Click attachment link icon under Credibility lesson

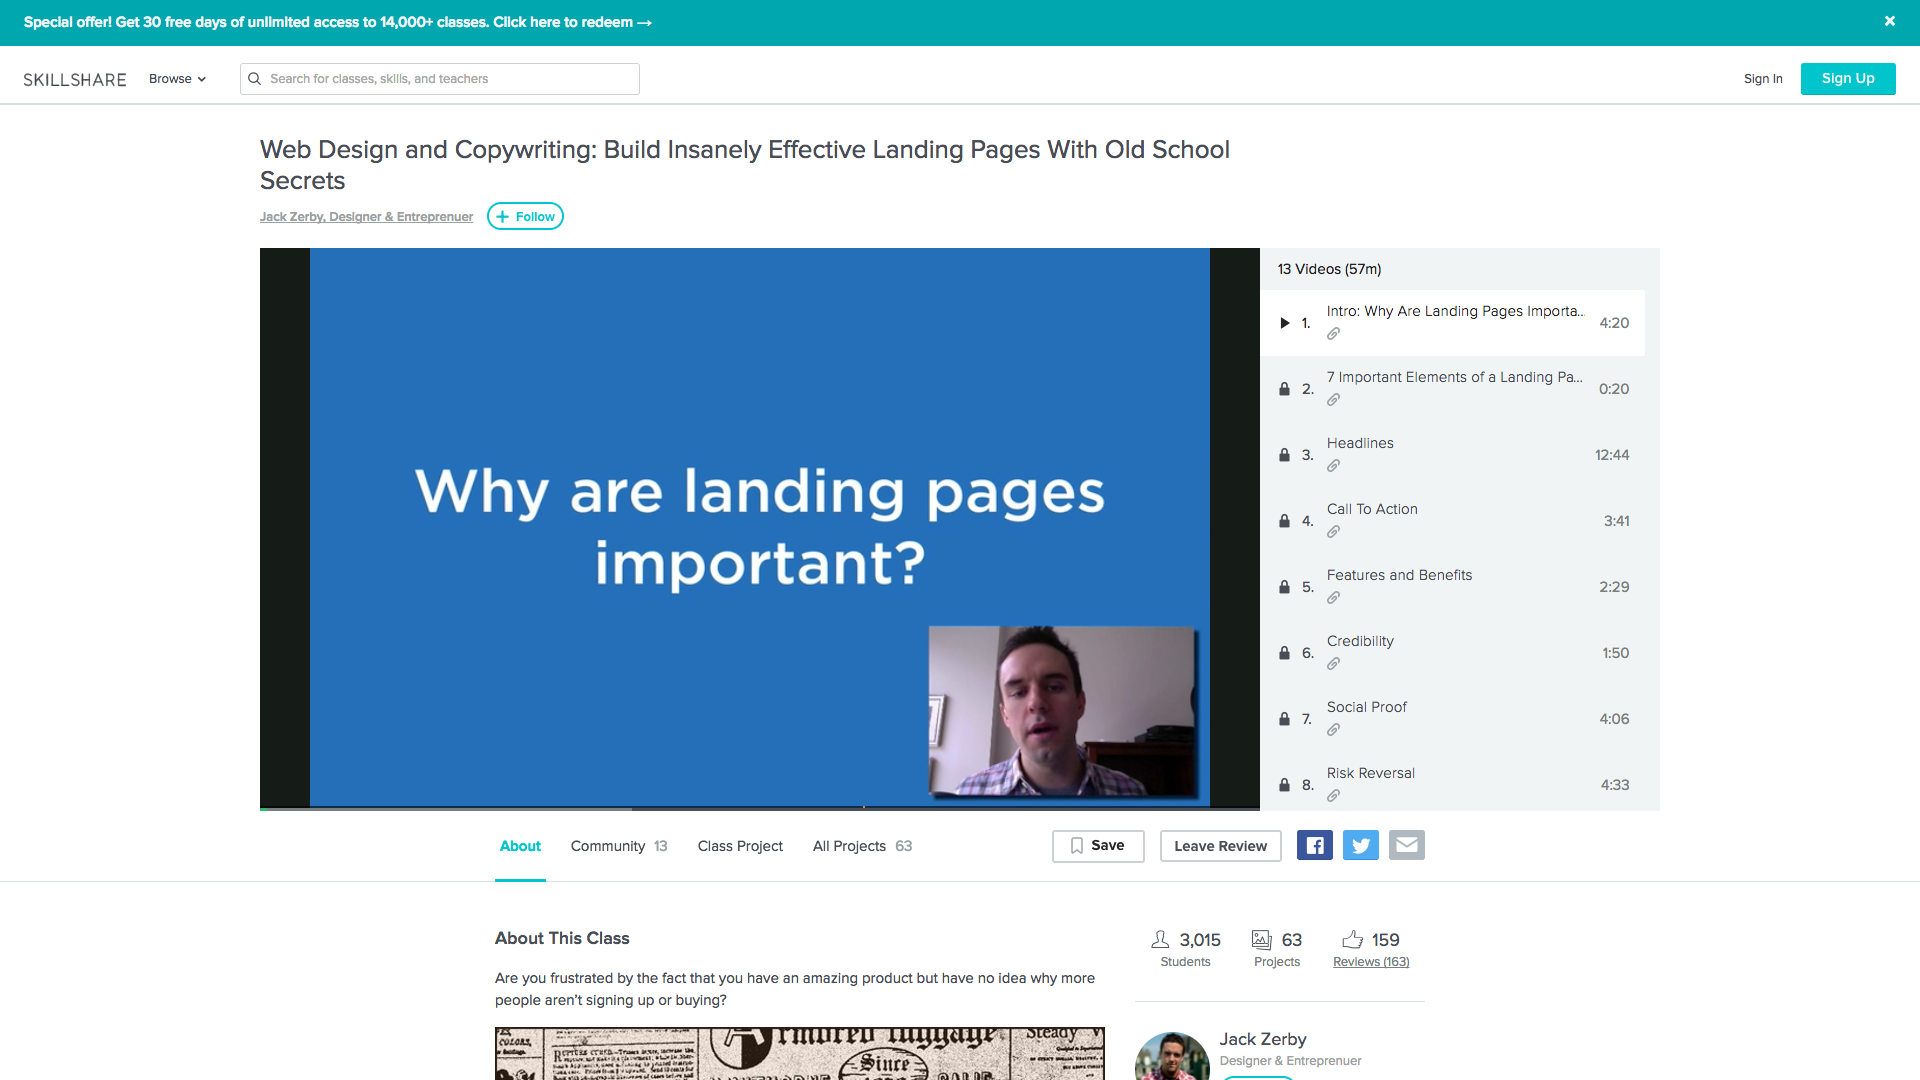1333,664
